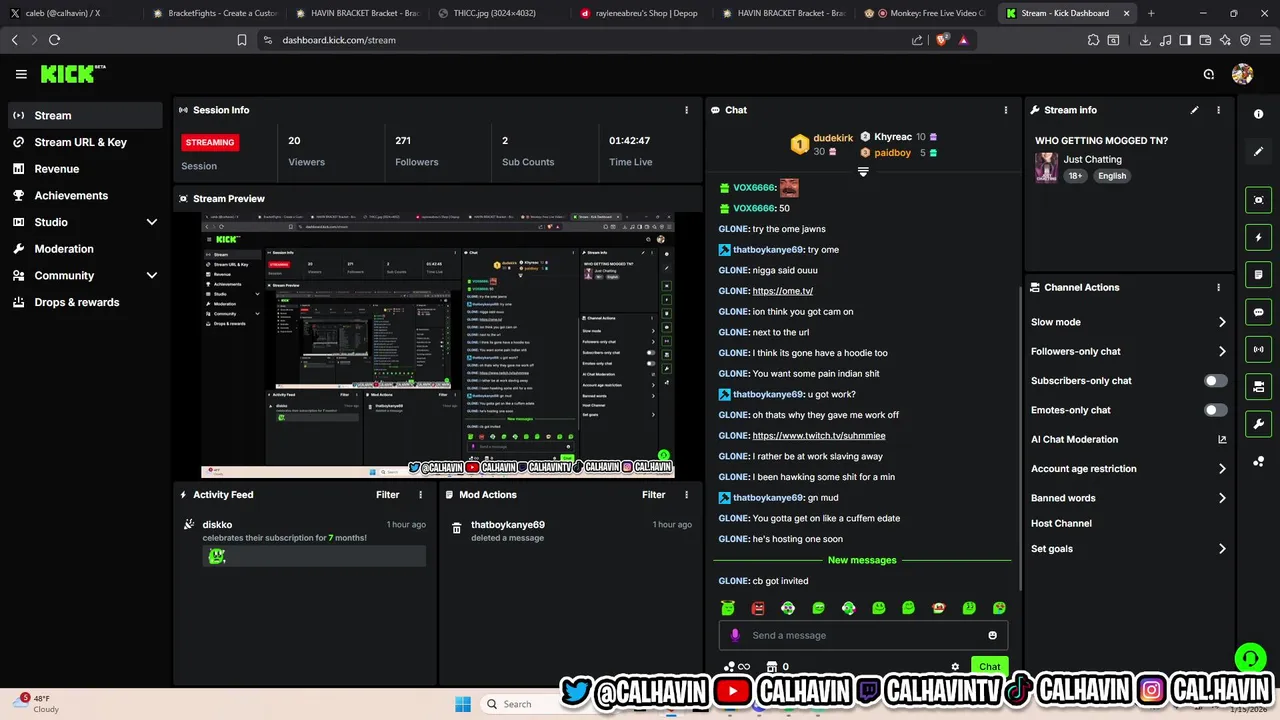The width and height of the screenshot is (1280, 720).
Task: Click the icon left of the avatar
Action: pyautogui.click(x=1209, y=74)
